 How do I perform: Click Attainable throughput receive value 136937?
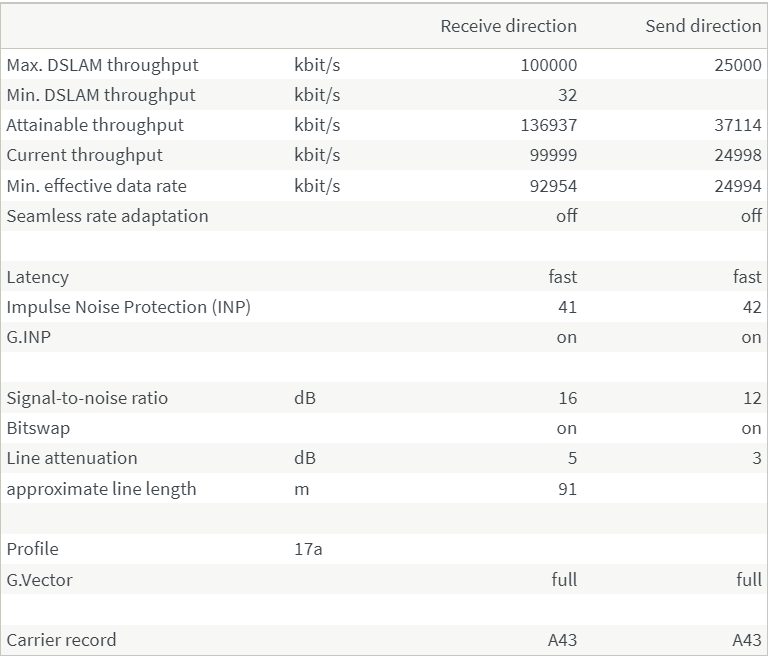(x=548, y=125)
